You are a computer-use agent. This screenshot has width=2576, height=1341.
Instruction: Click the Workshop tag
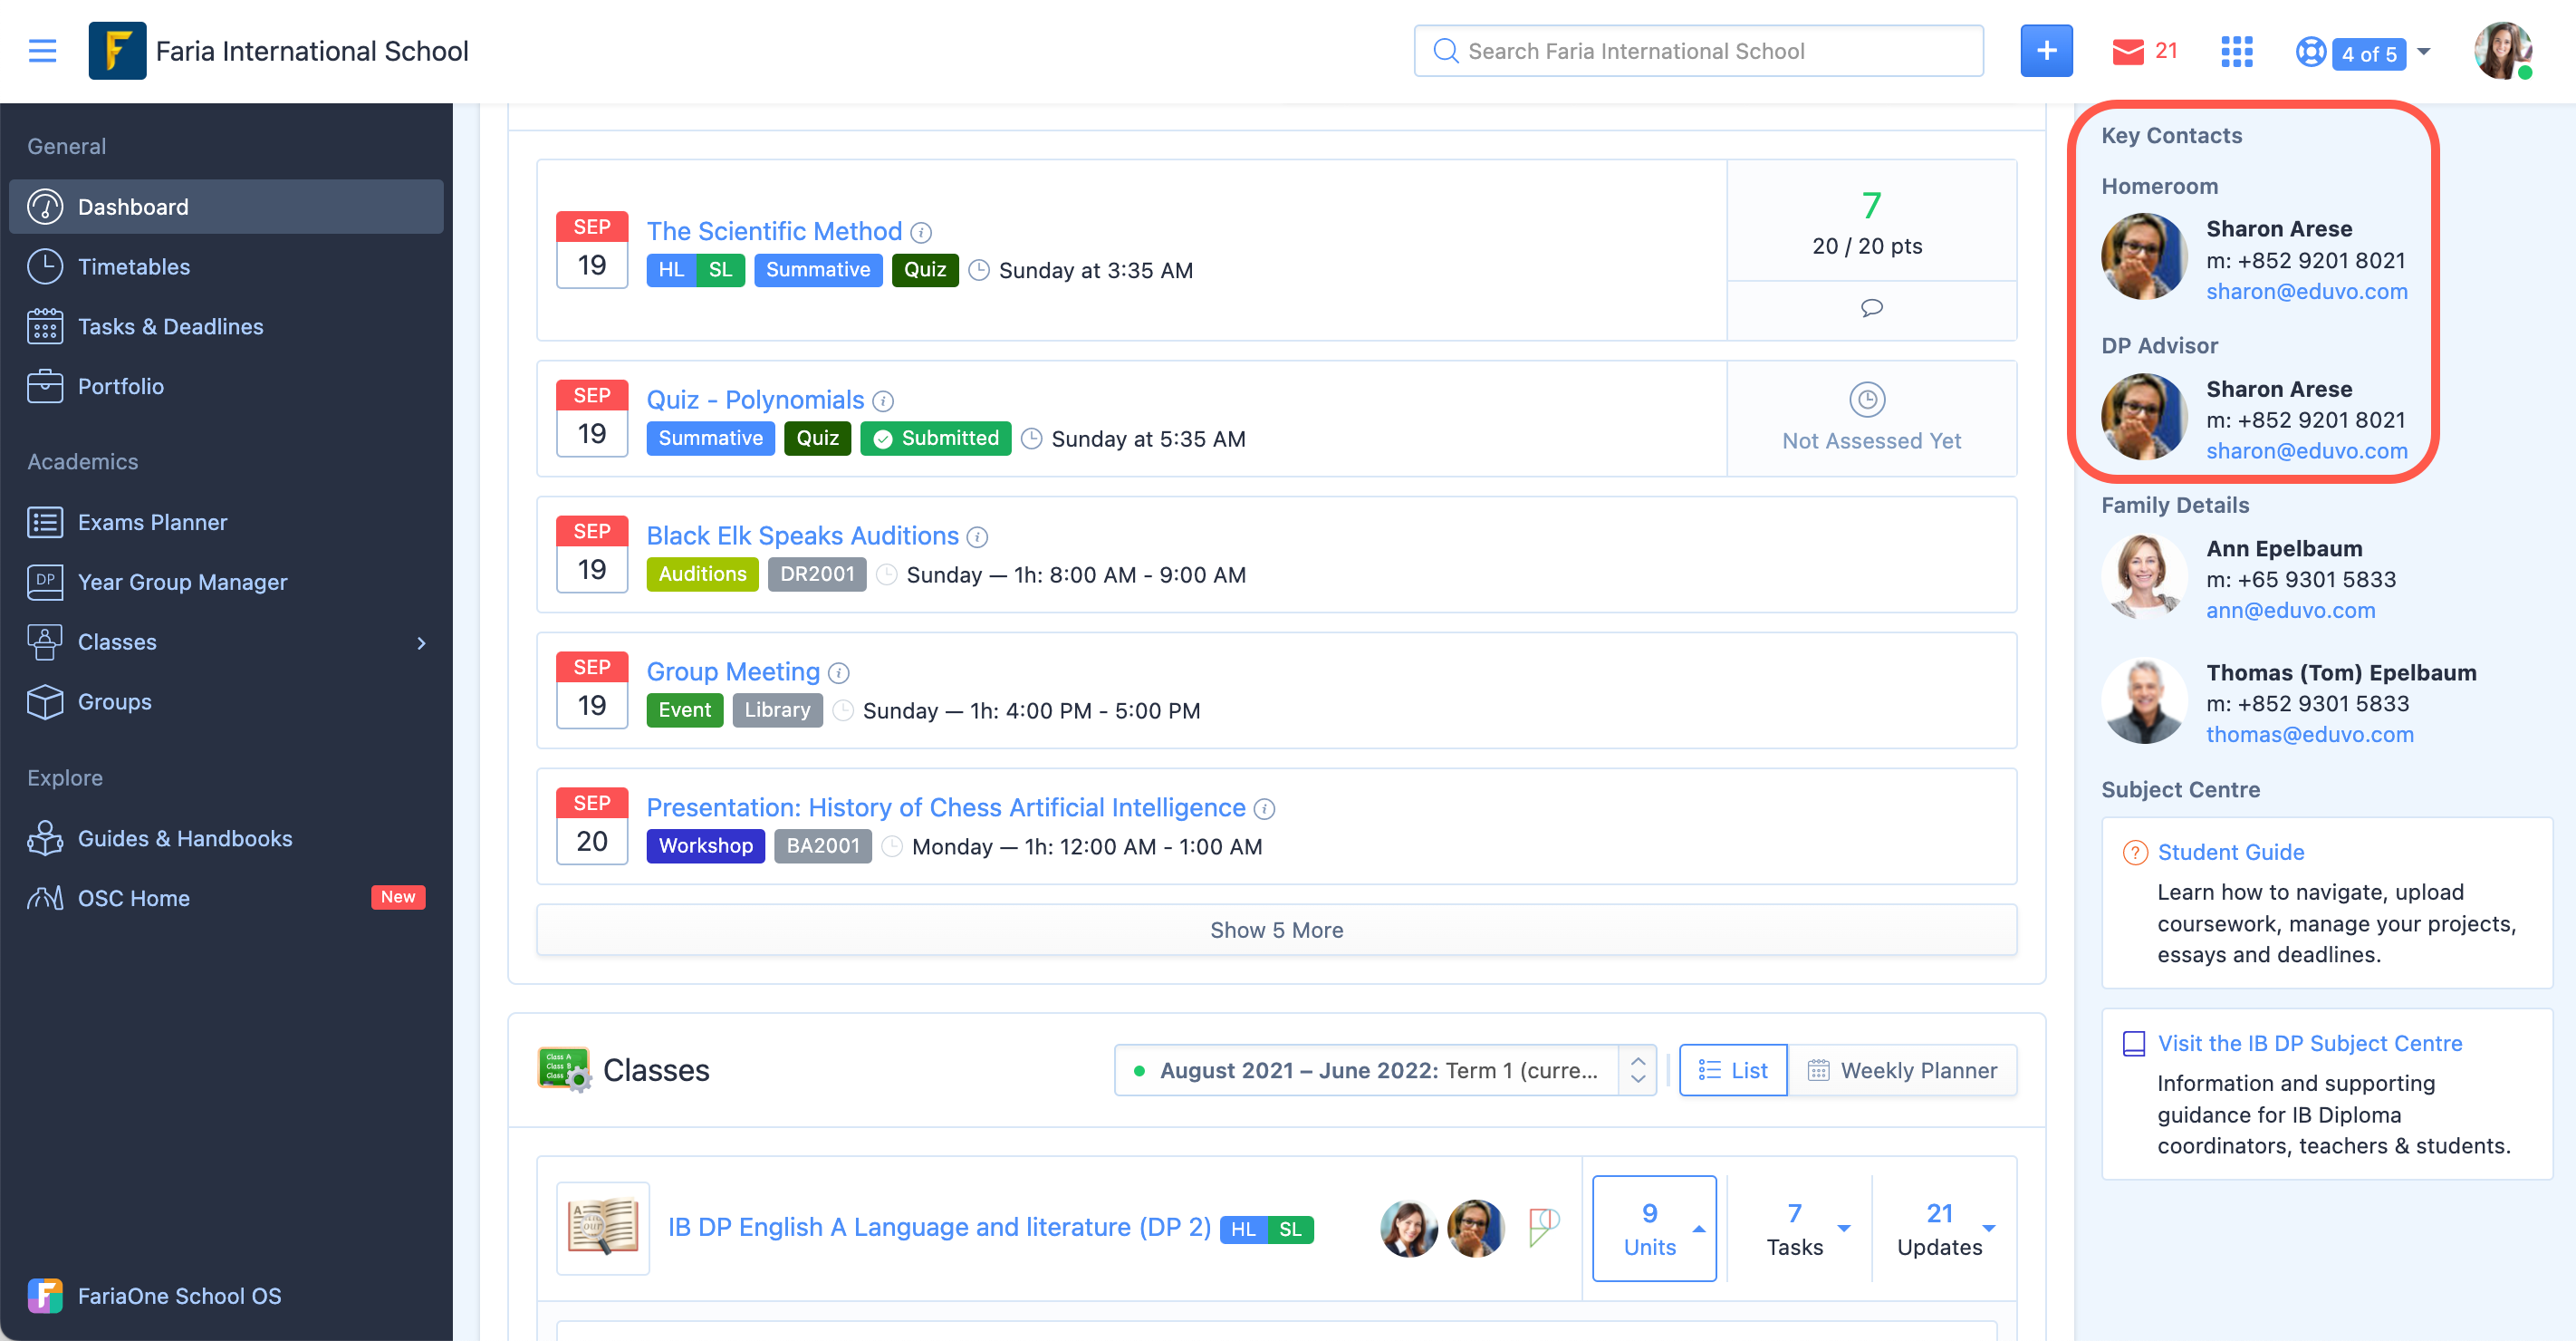click(x=705, y=847)
